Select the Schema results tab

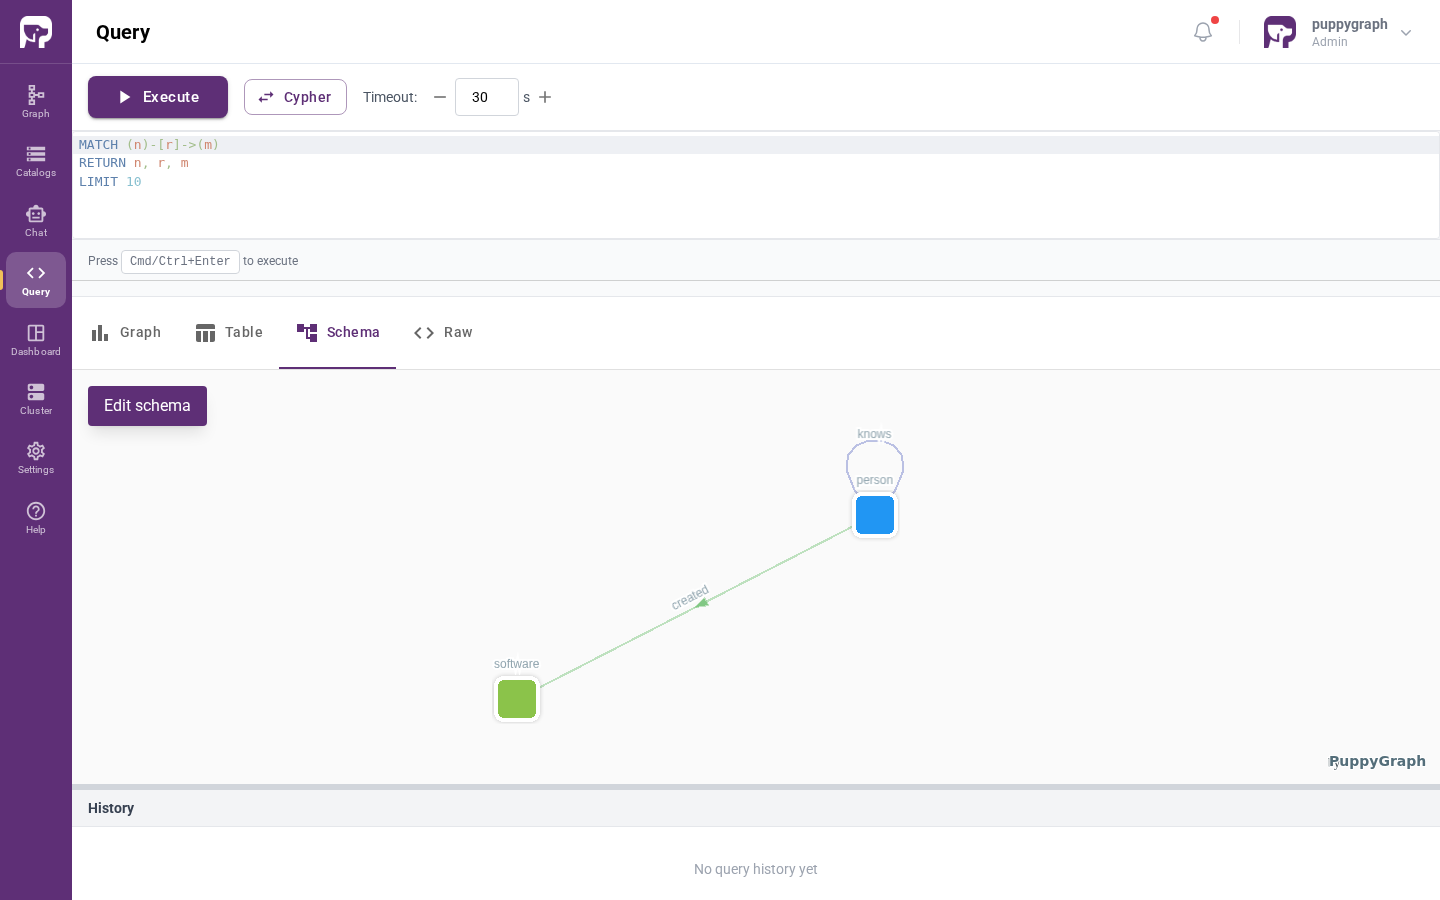[338, 333]
